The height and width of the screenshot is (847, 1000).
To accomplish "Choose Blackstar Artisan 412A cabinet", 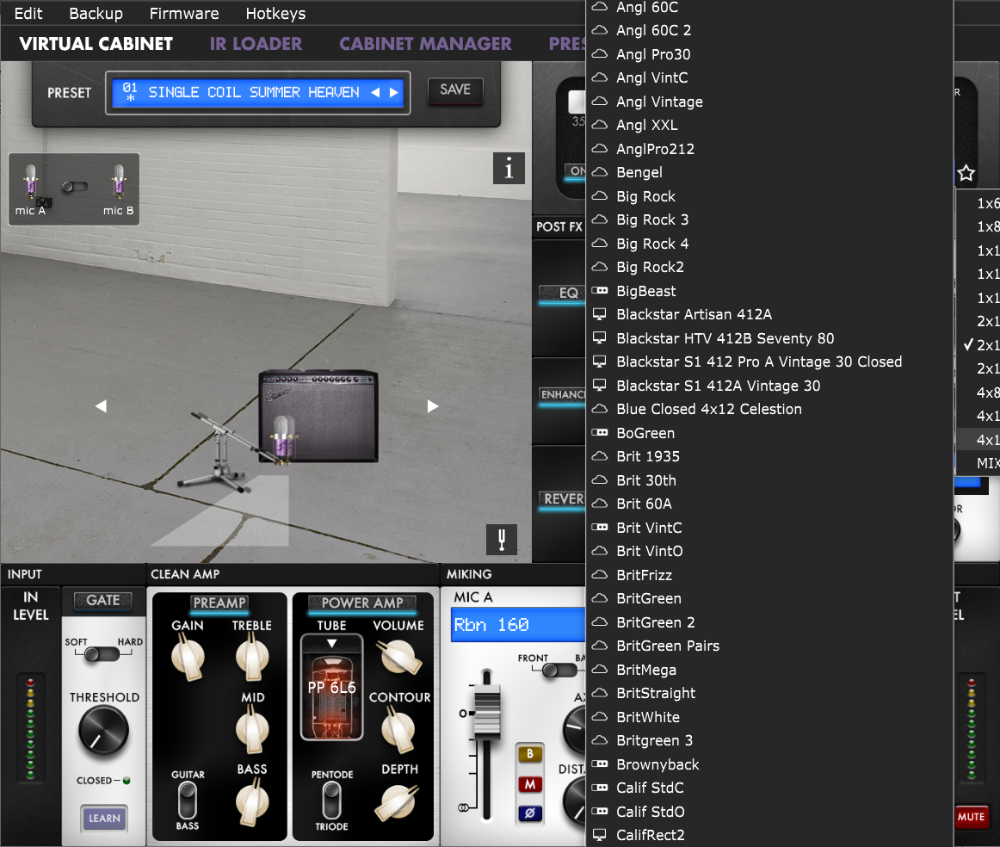I will click(769, 314).
